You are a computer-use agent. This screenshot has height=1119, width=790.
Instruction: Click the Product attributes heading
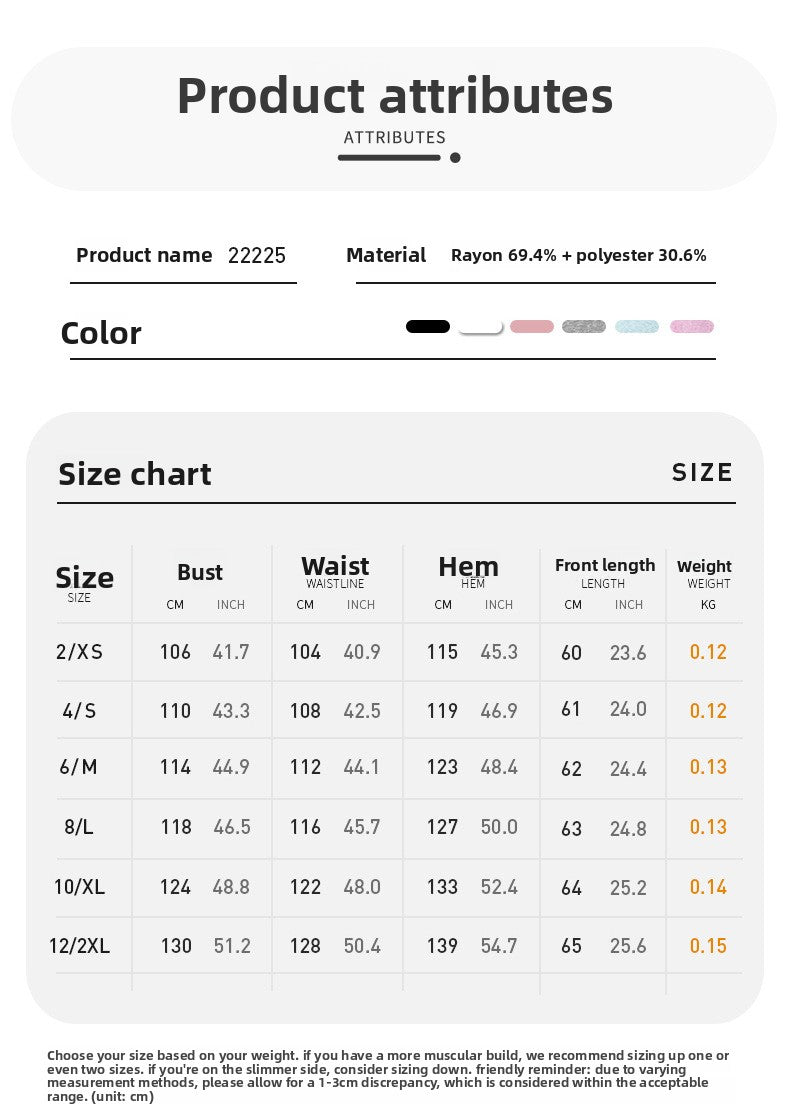pos(395,96)
